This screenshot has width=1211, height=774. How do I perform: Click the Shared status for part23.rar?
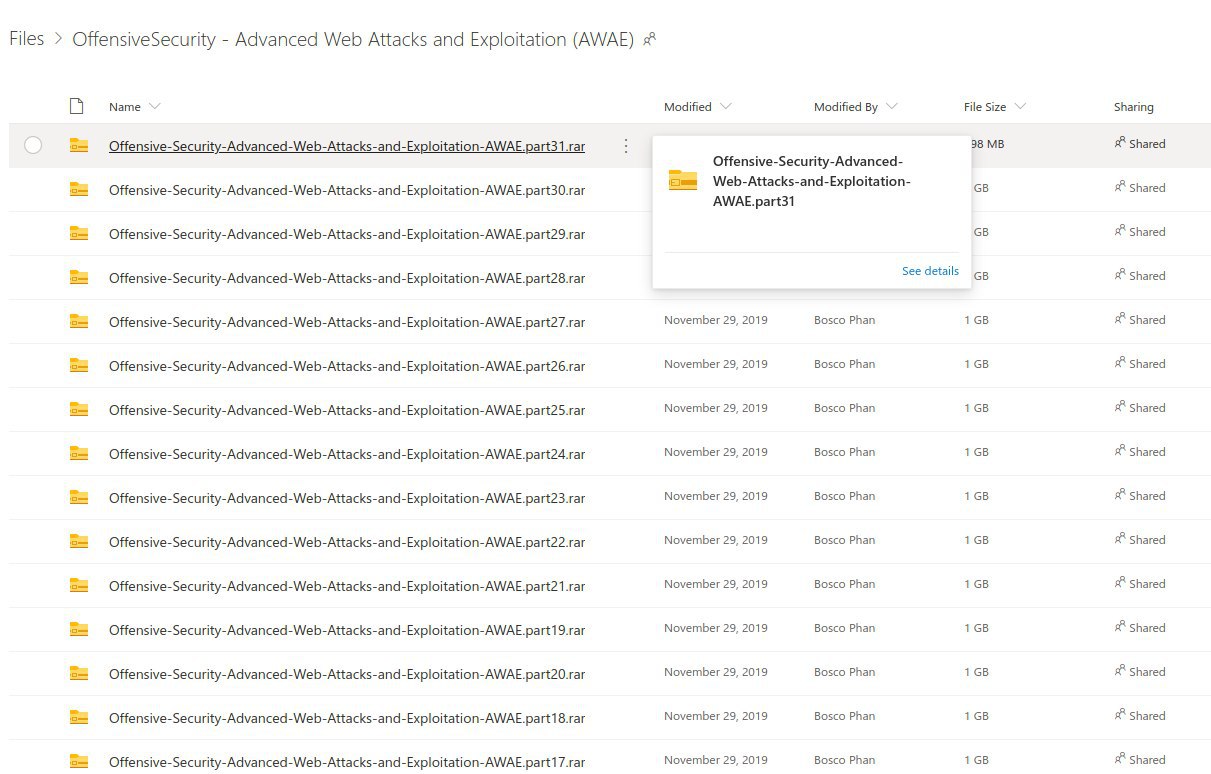coord(1140,496)
